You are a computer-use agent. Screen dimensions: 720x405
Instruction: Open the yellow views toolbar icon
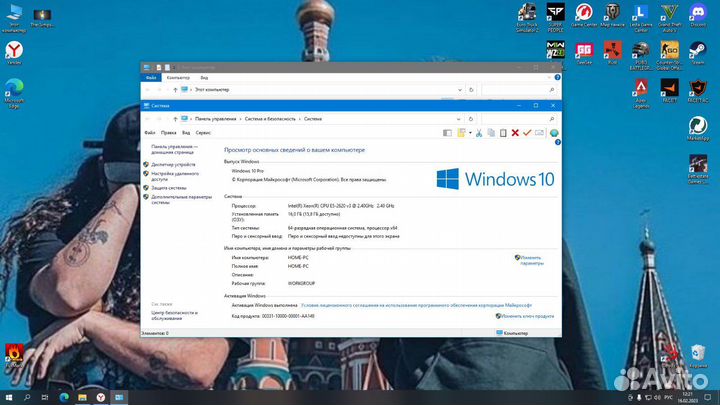461,133
